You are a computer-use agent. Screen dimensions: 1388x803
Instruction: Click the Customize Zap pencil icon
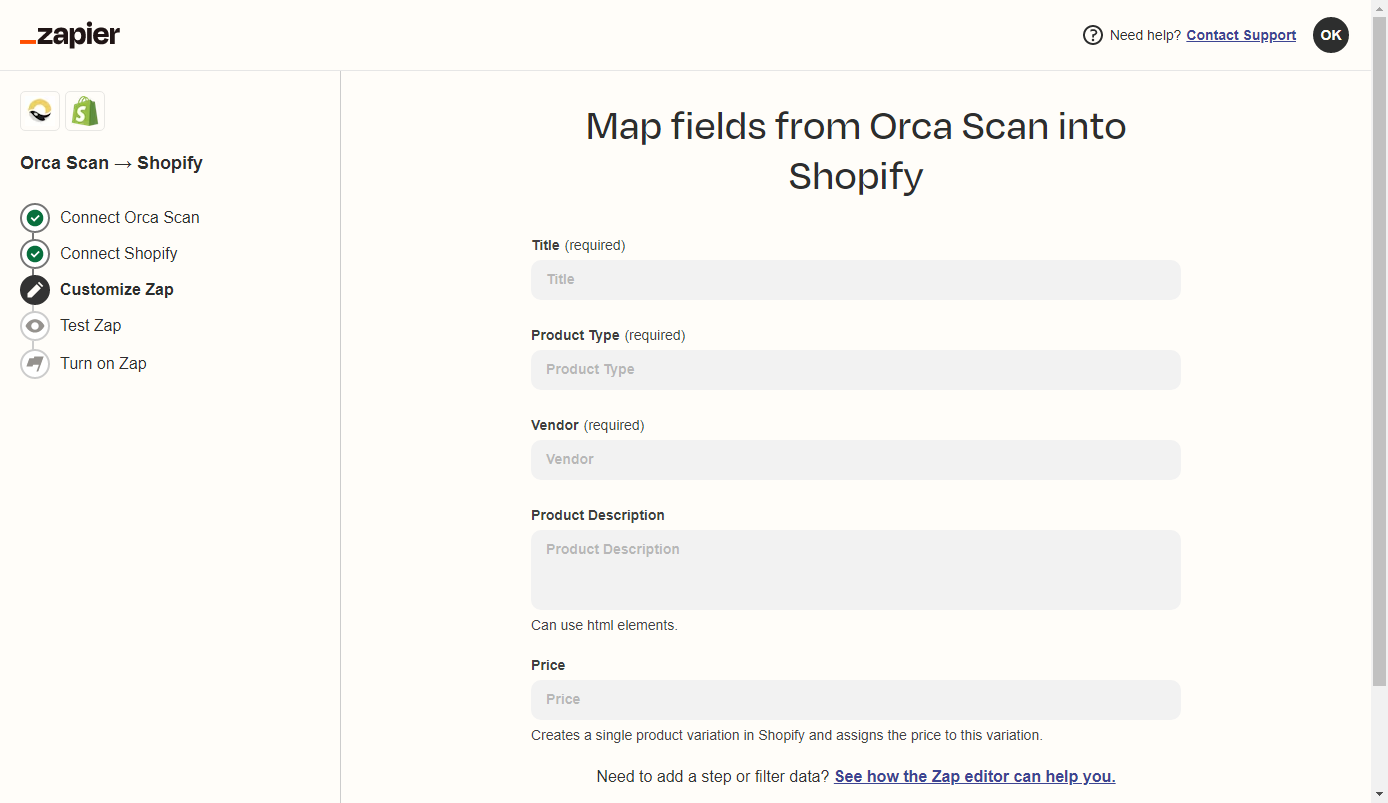click(35, 290)
